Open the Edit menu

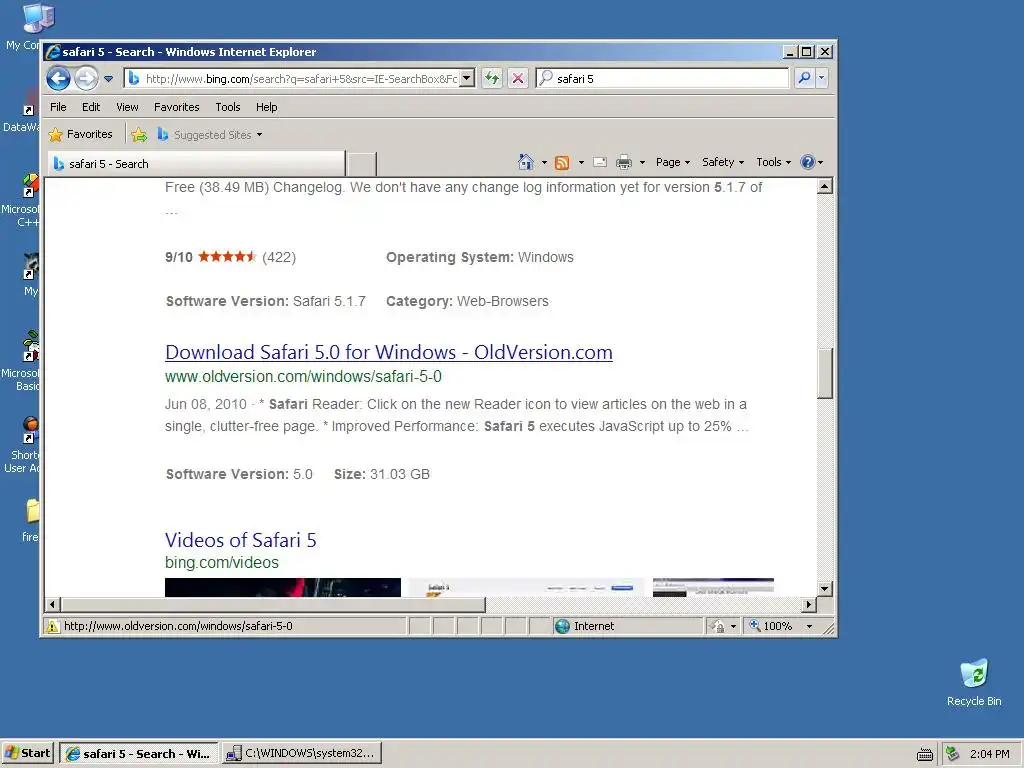91,107
